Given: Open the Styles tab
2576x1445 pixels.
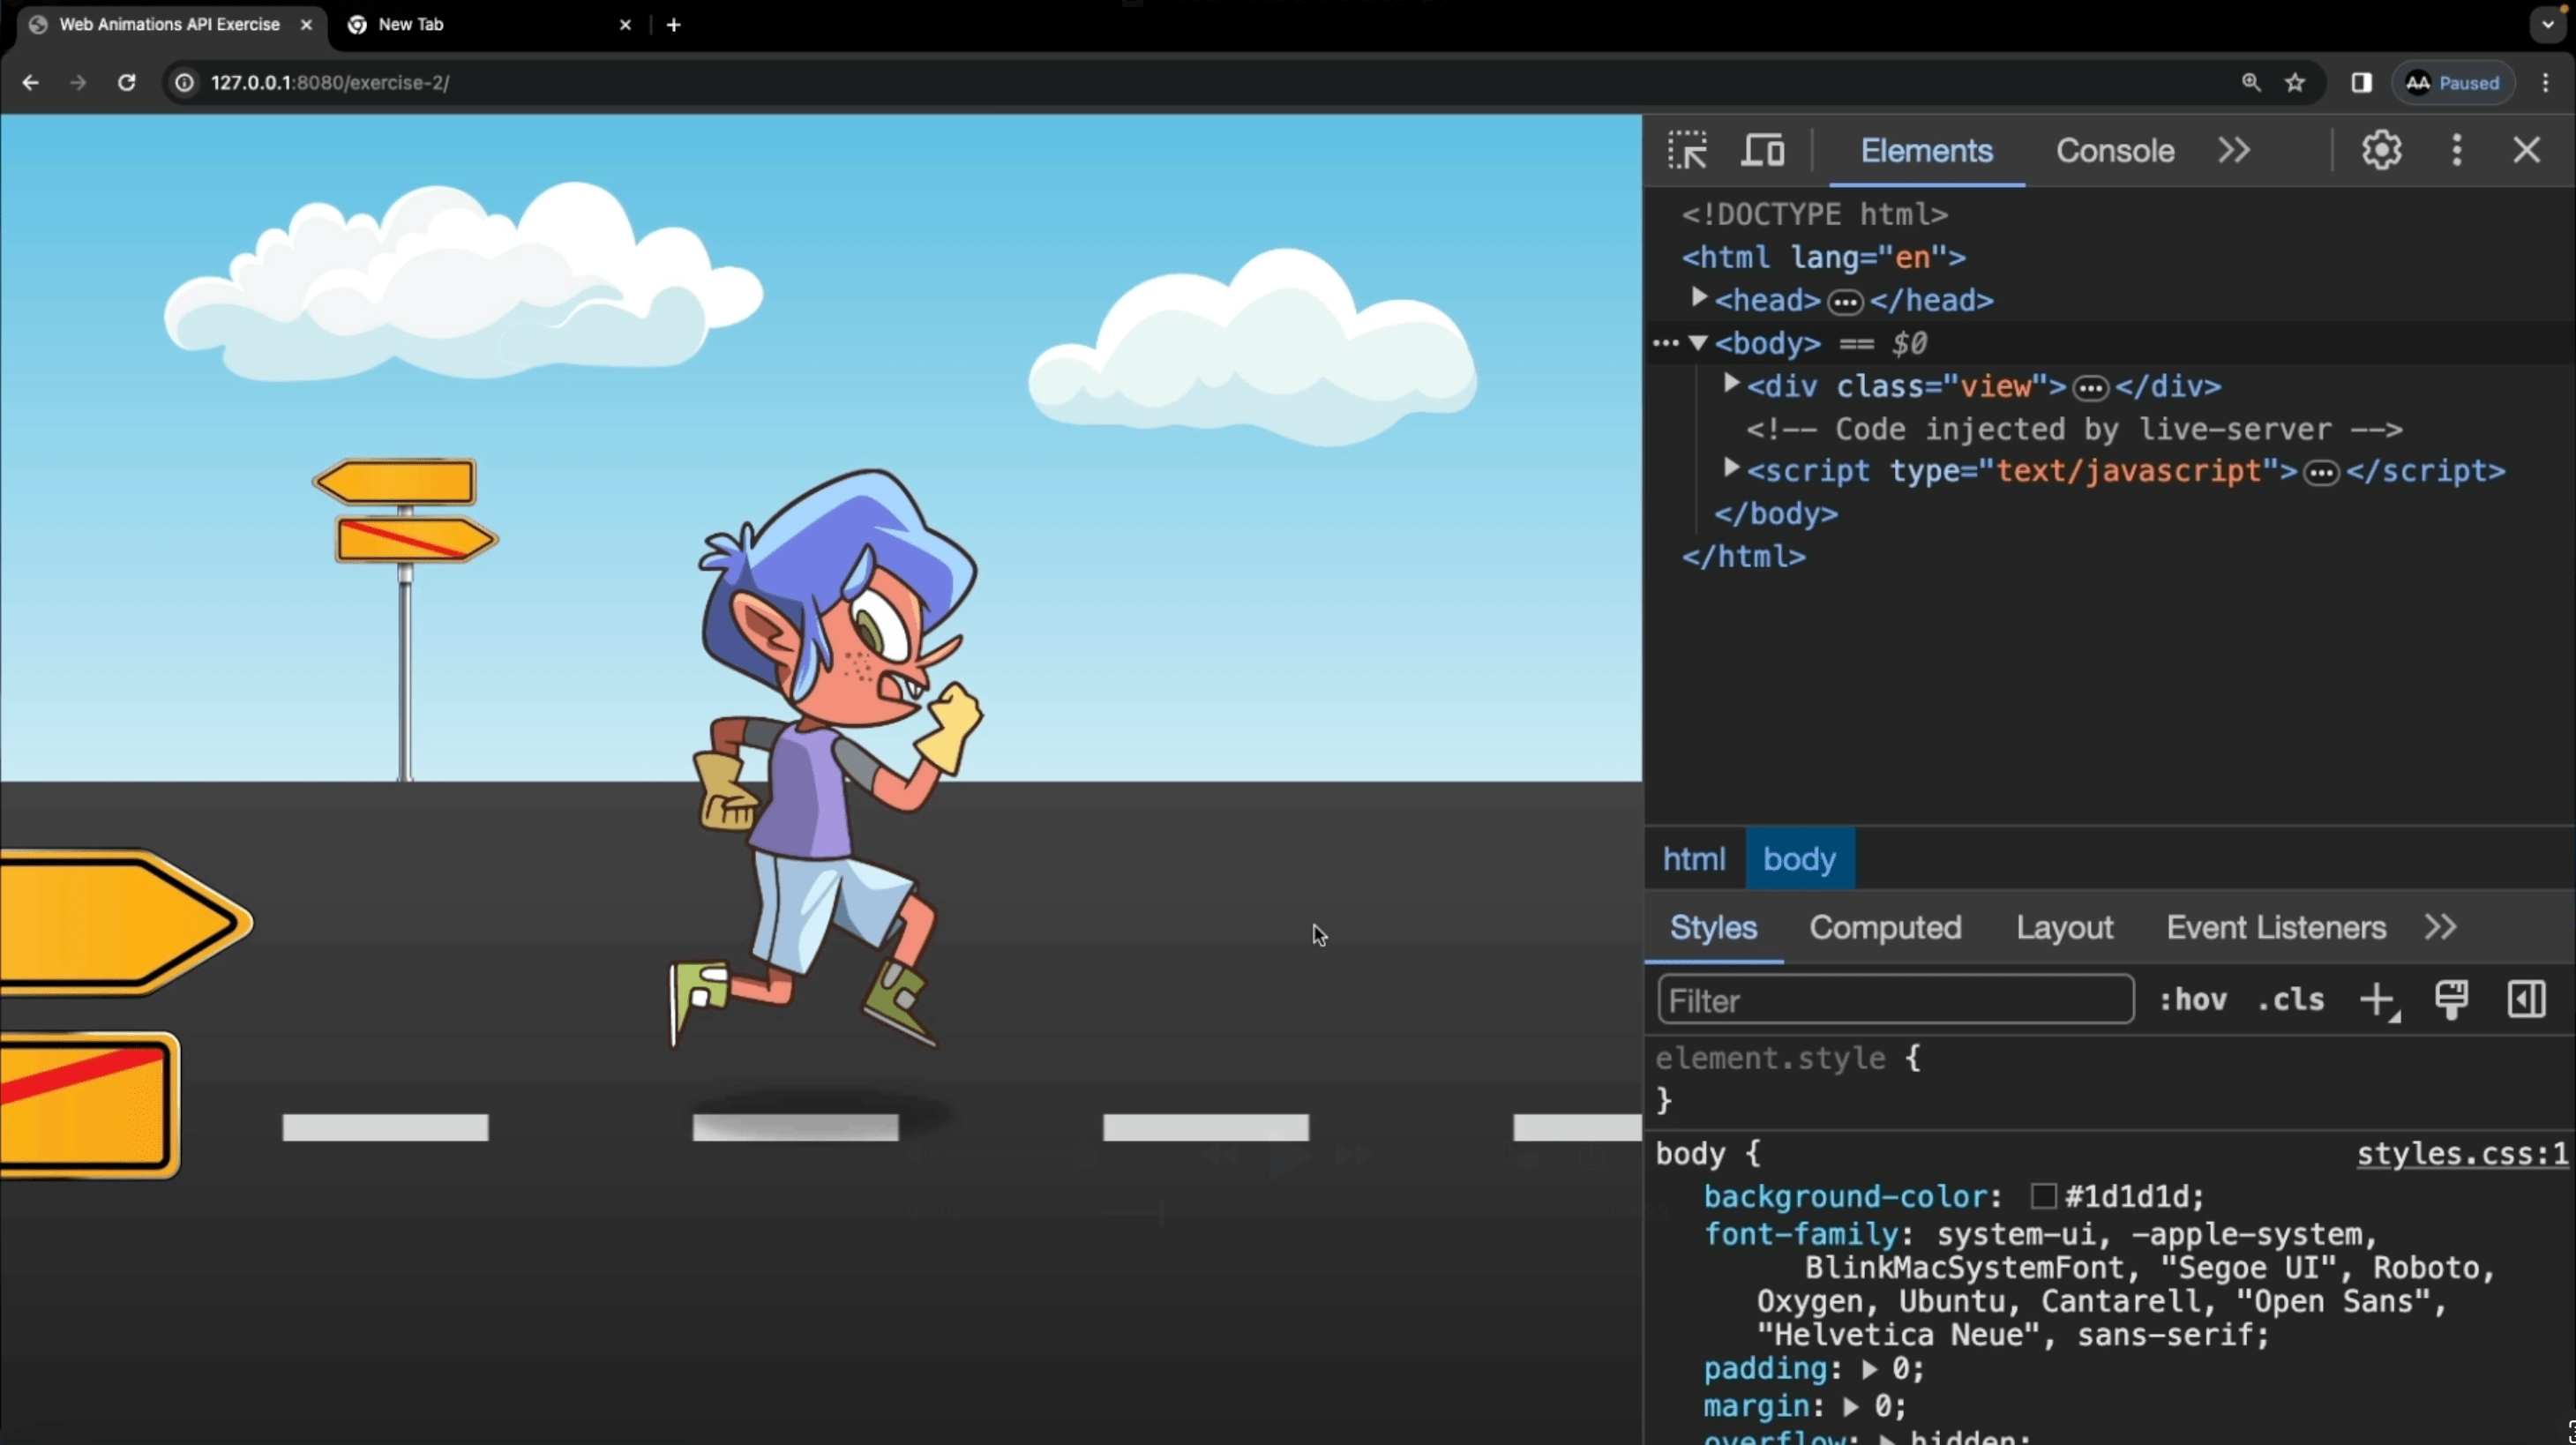Looking at the screenshot, I should [1713, 927].
